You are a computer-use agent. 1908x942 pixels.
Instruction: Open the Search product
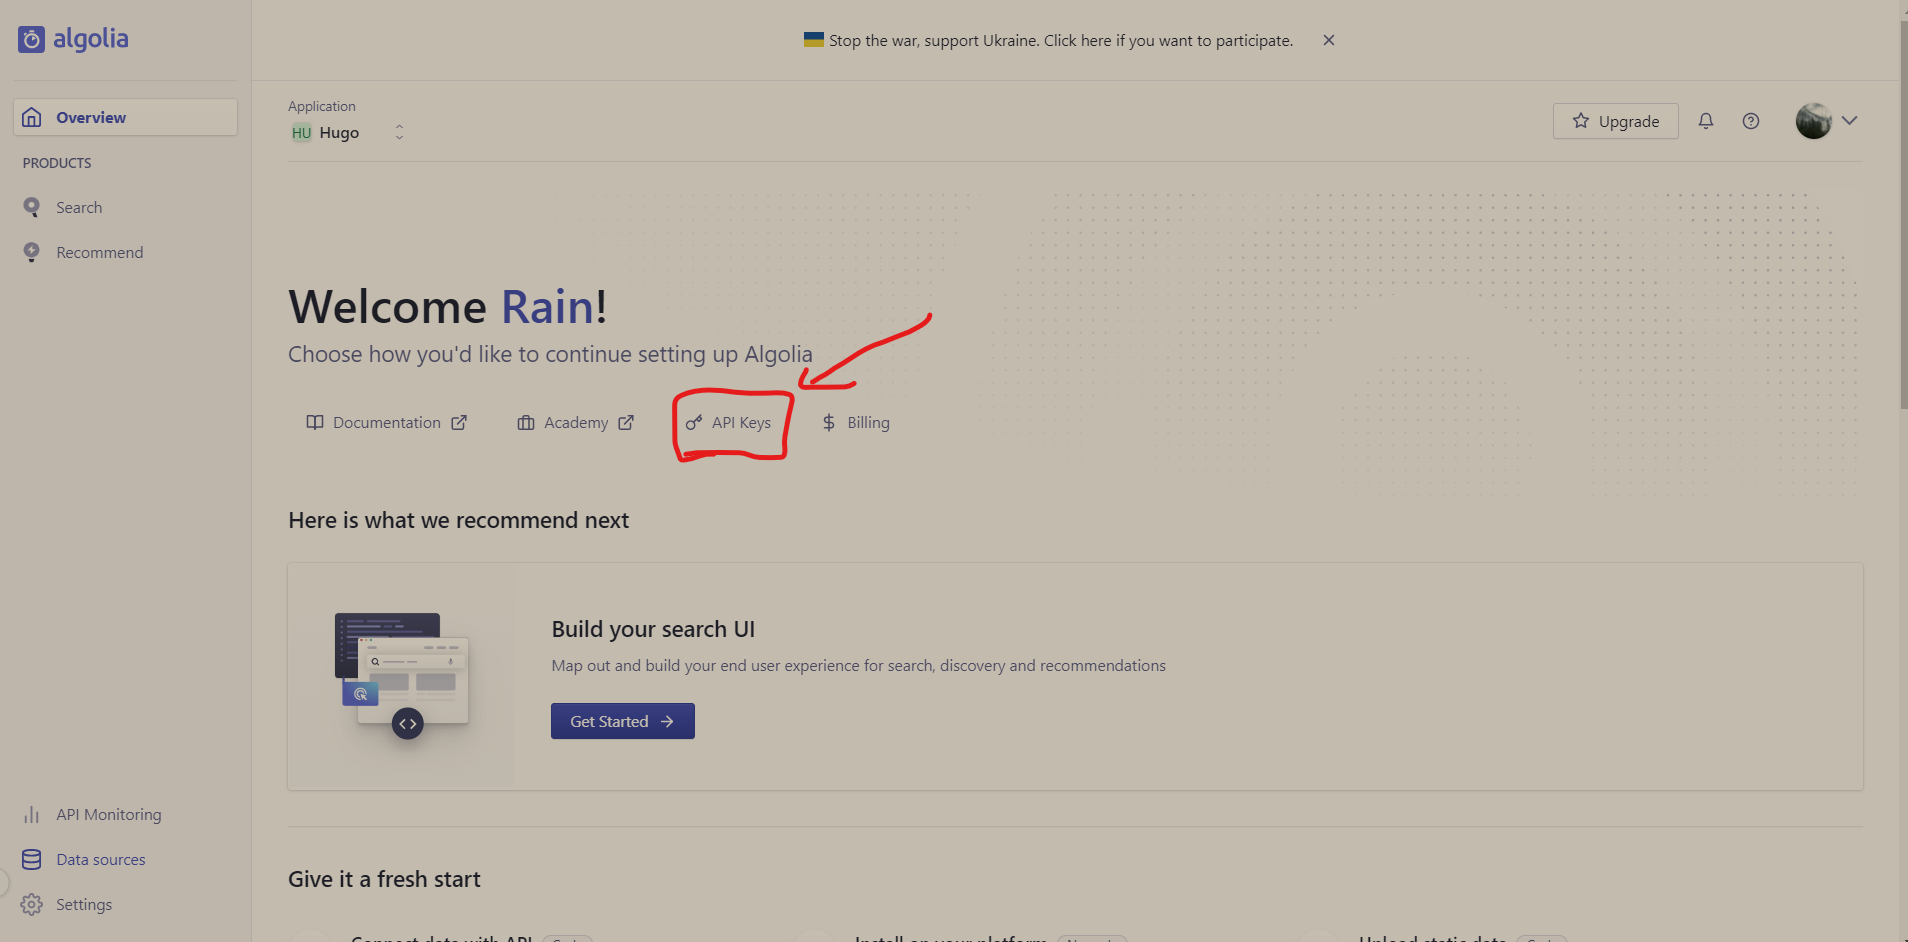click(79, 207)
